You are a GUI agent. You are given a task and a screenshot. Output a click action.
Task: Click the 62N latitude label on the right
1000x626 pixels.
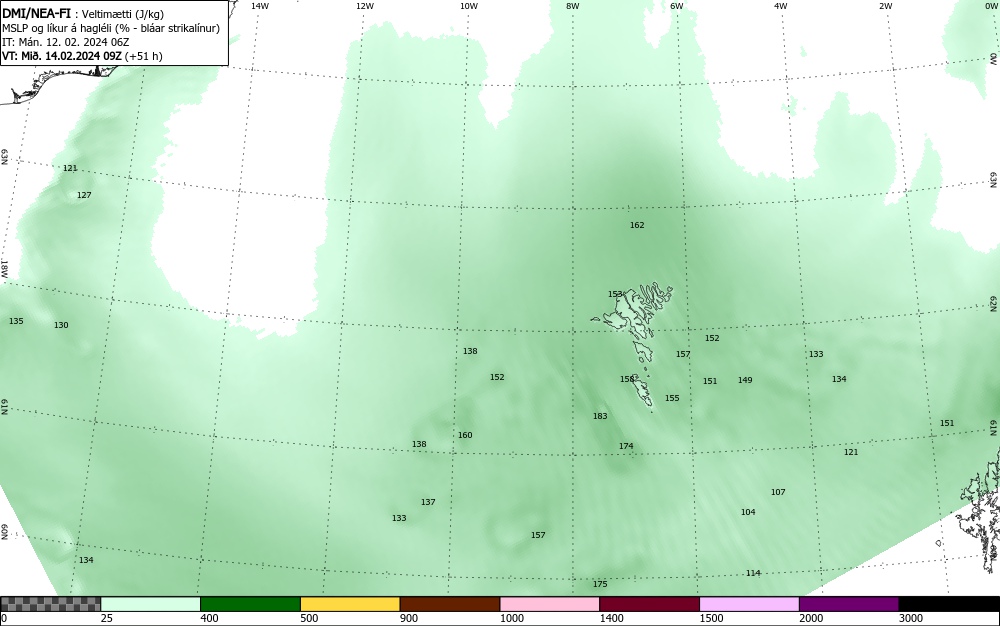(994, 303)
